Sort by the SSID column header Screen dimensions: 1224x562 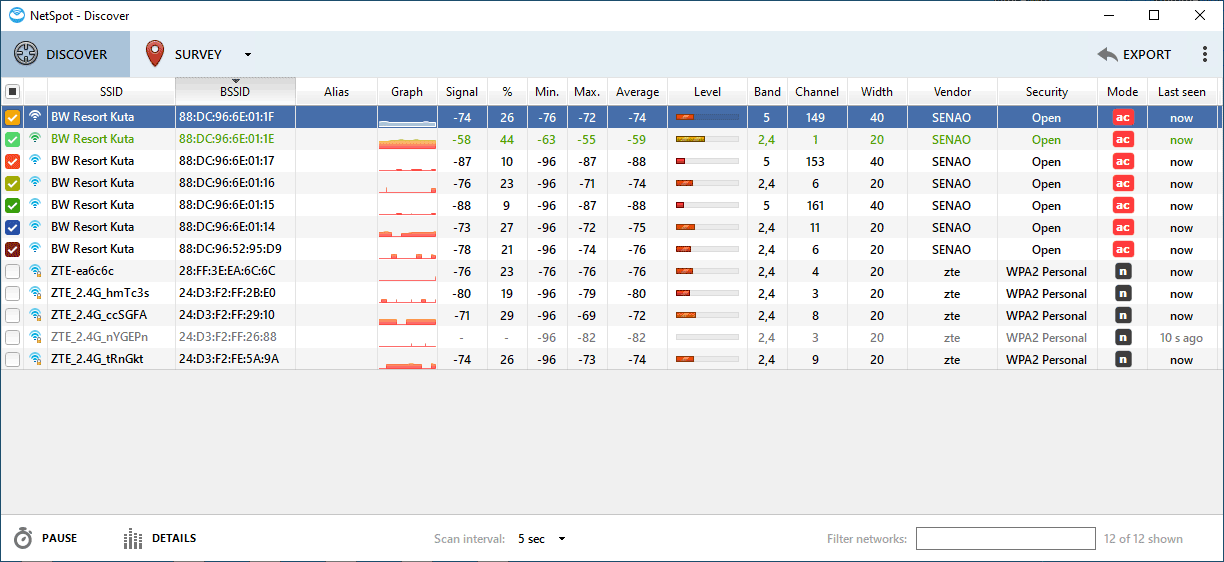click(x=111, y=91)
